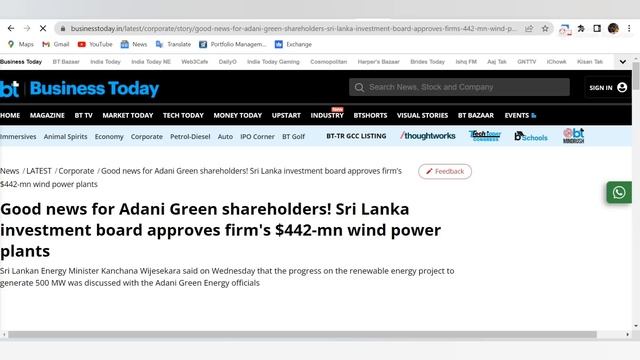Screen dimensions: 640x360
Task: Go back using the browser back arrow
Action: coord(11,28)
